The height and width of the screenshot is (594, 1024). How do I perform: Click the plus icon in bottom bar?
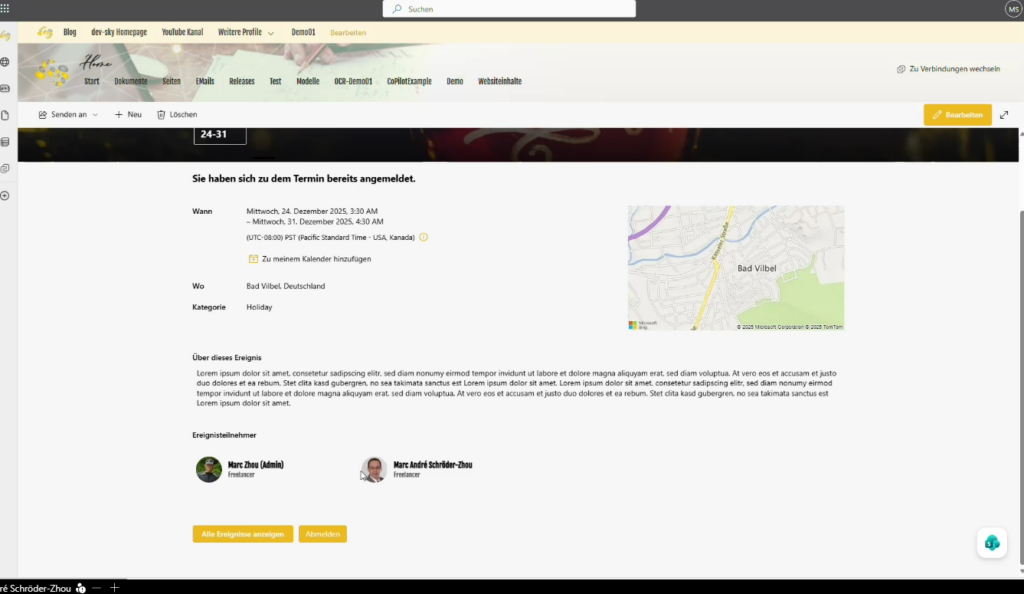point(114,588)
